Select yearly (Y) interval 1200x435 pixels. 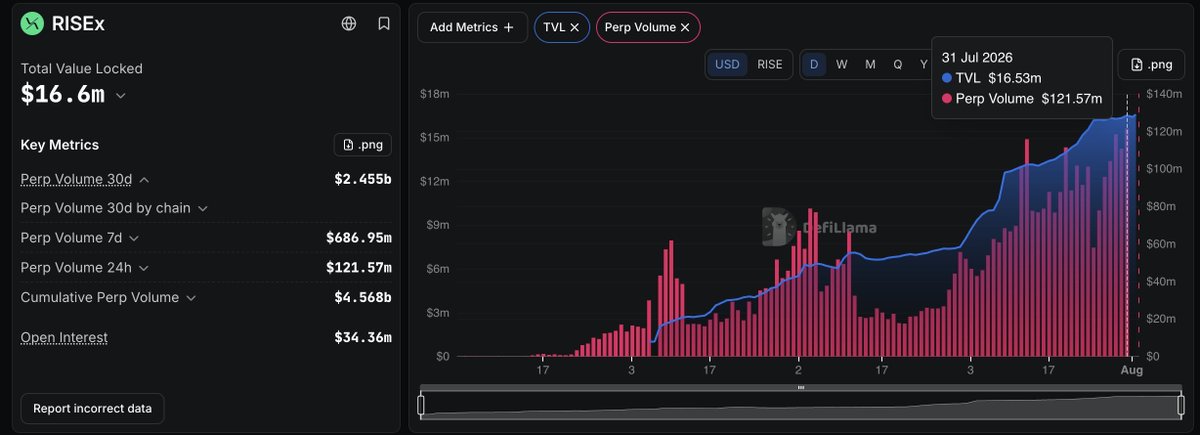coord(923,64)
